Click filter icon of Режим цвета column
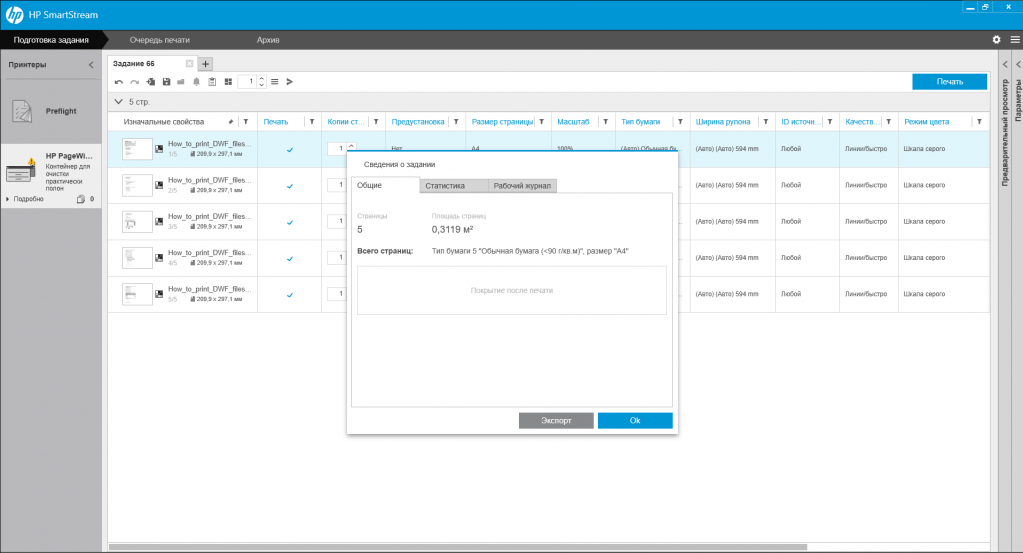 tap(979, 122)
